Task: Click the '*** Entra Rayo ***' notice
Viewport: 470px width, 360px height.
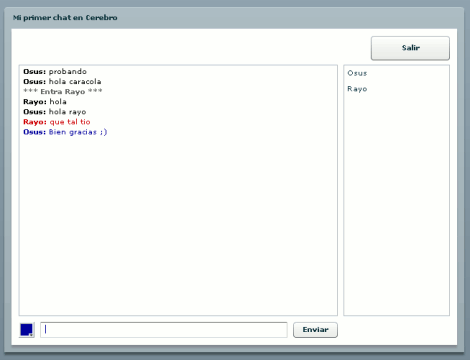Action: (63, 92)
